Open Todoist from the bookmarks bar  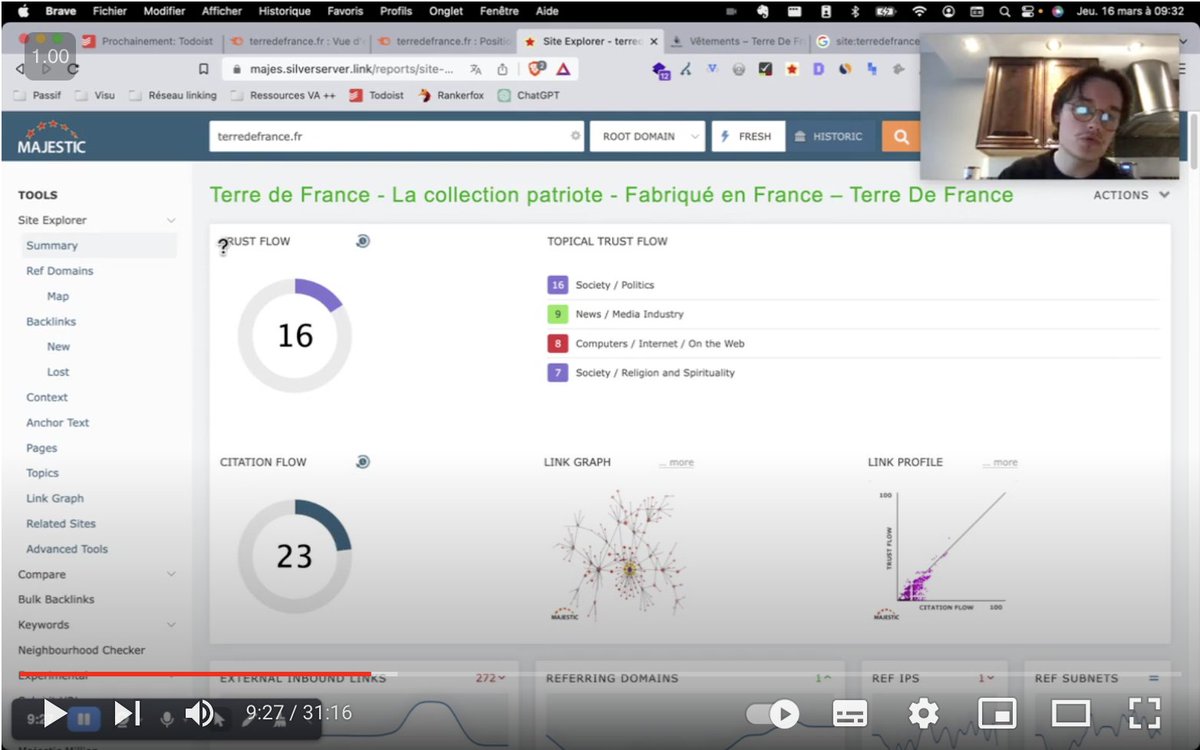pyautogui.click(x=385, y=97)
